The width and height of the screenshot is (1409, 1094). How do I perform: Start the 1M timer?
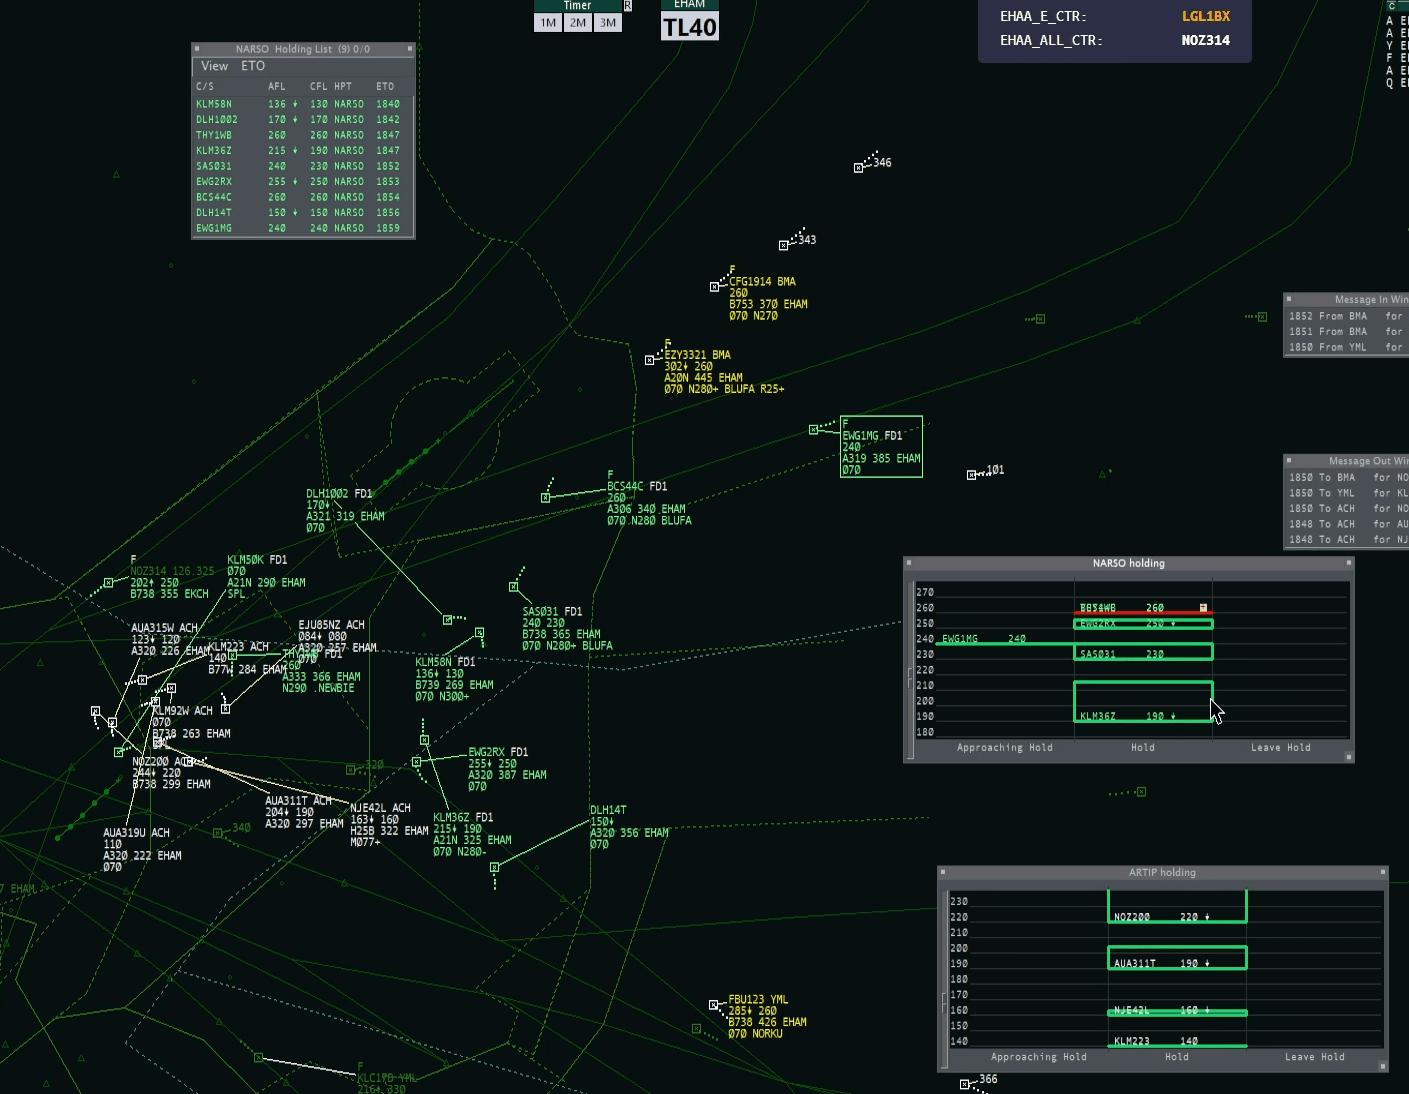pyautogui.click(x=548, y=23)
